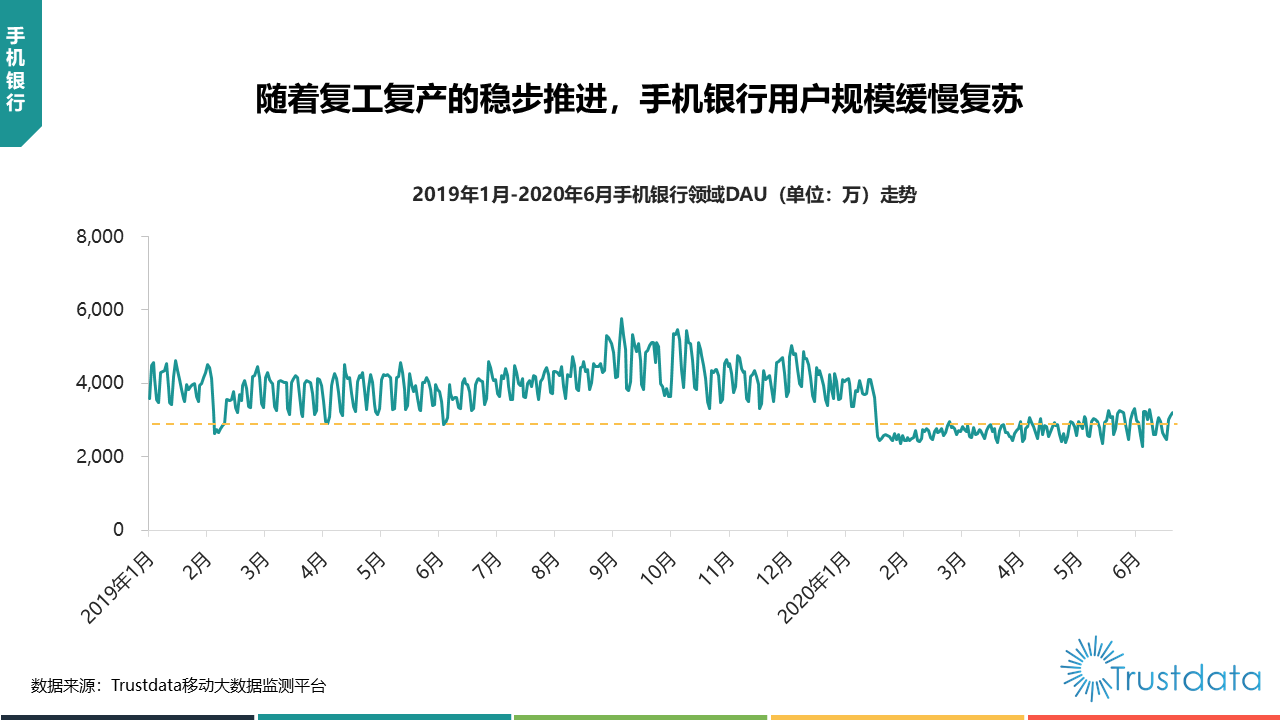Click the dark navy footer color bar
Viewport: 1280px width, 720px height.
point(127,716)
